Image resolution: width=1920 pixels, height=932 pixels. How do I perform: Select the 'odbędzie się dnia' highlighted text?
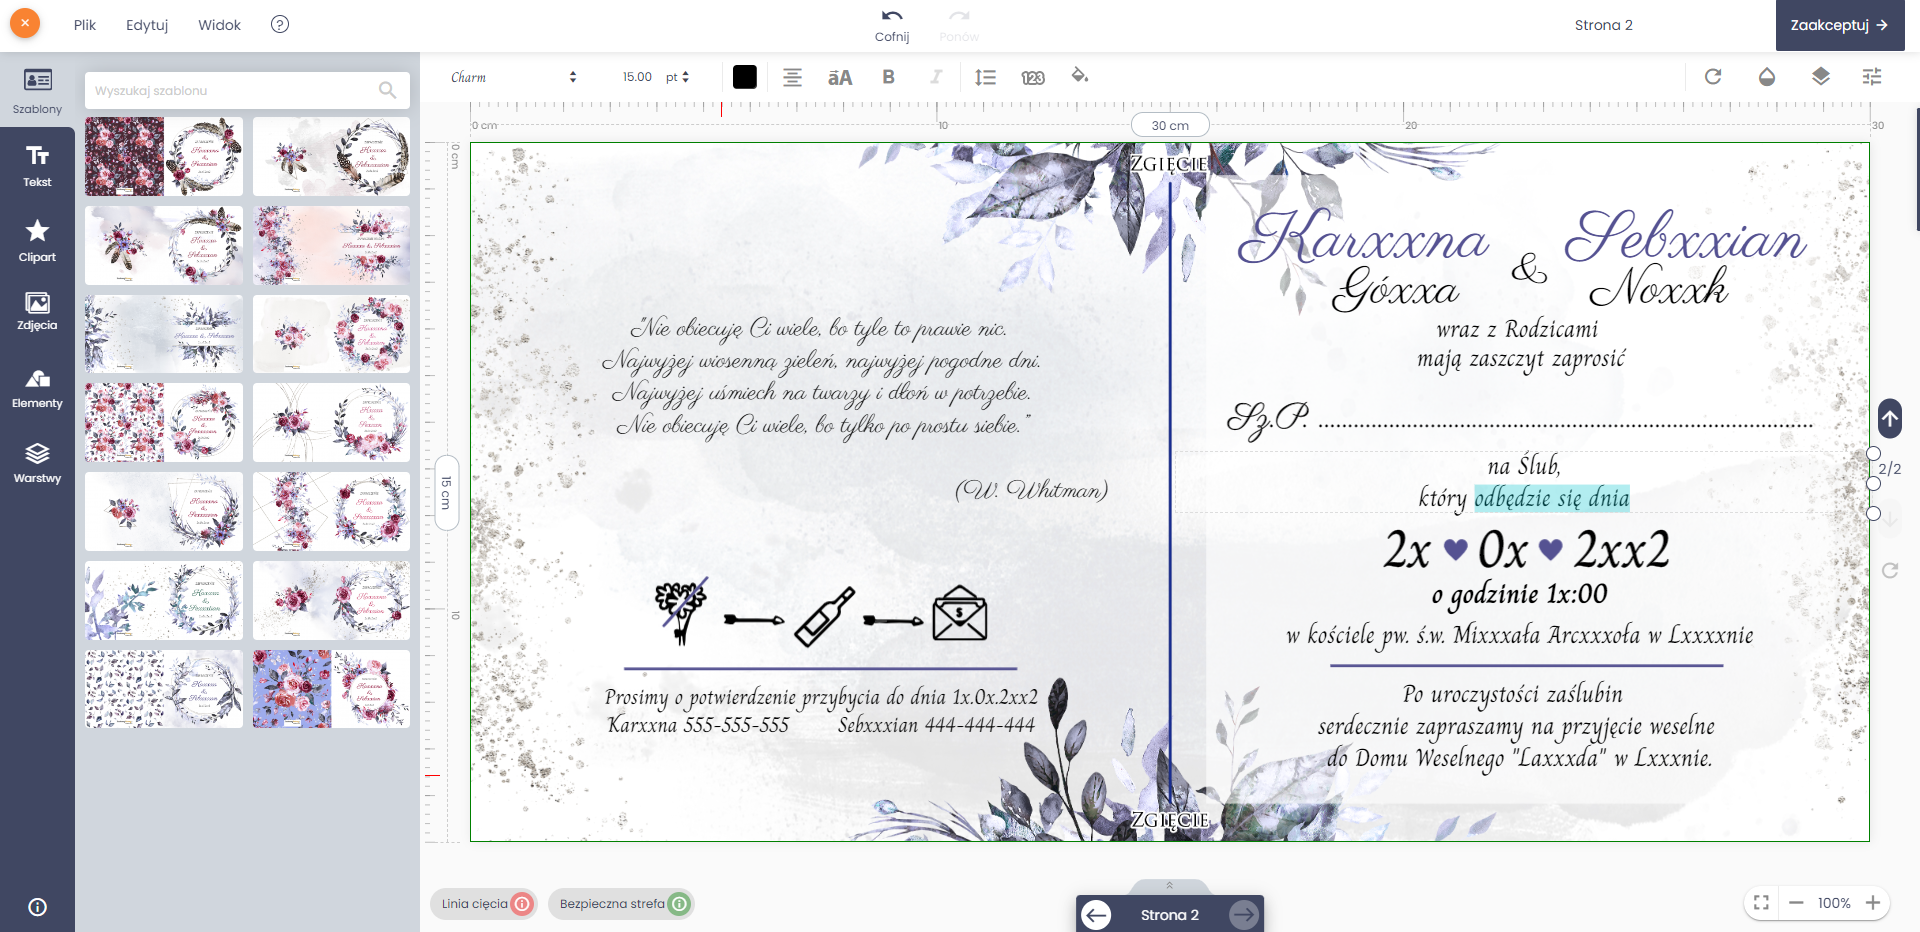click(x=1552, y=498)
